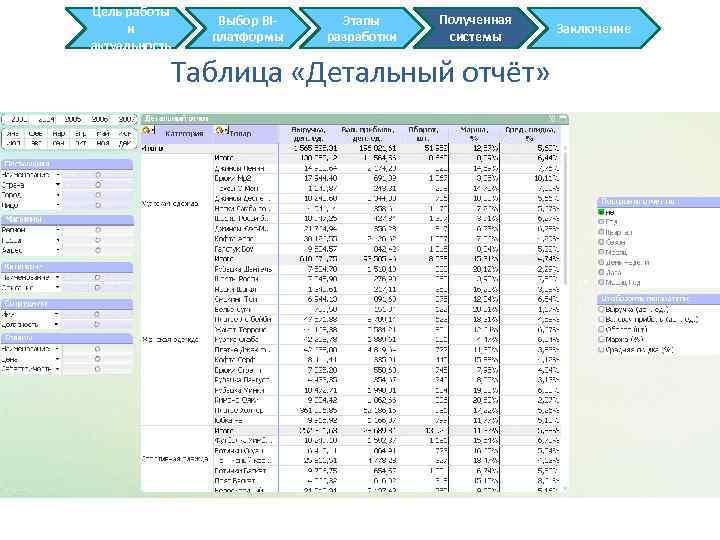
Task: Select month ноя in the month filter
Action: pyautogui.click(x=103, y=143)
